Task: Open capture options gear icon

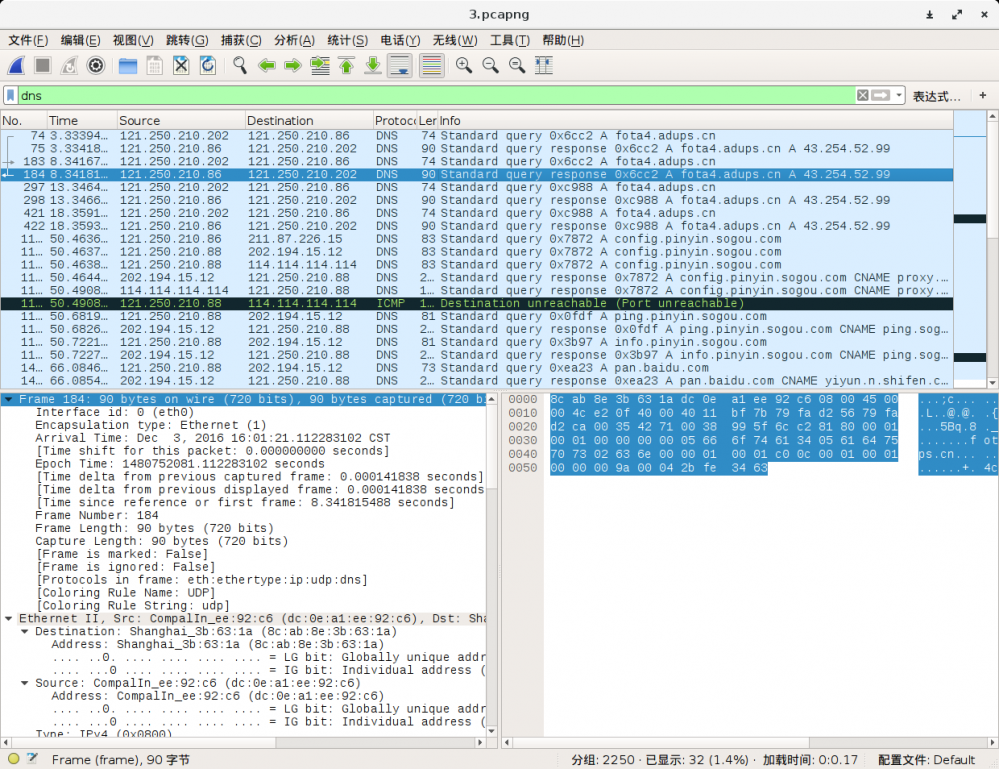Action: [96, 65]
